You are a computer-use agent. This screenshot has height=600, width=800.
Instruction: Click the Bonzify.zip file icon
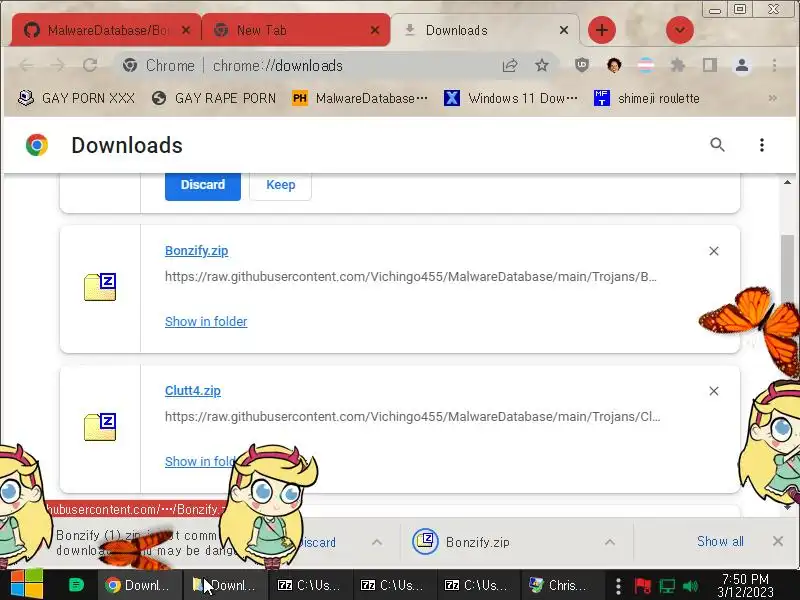100,287
